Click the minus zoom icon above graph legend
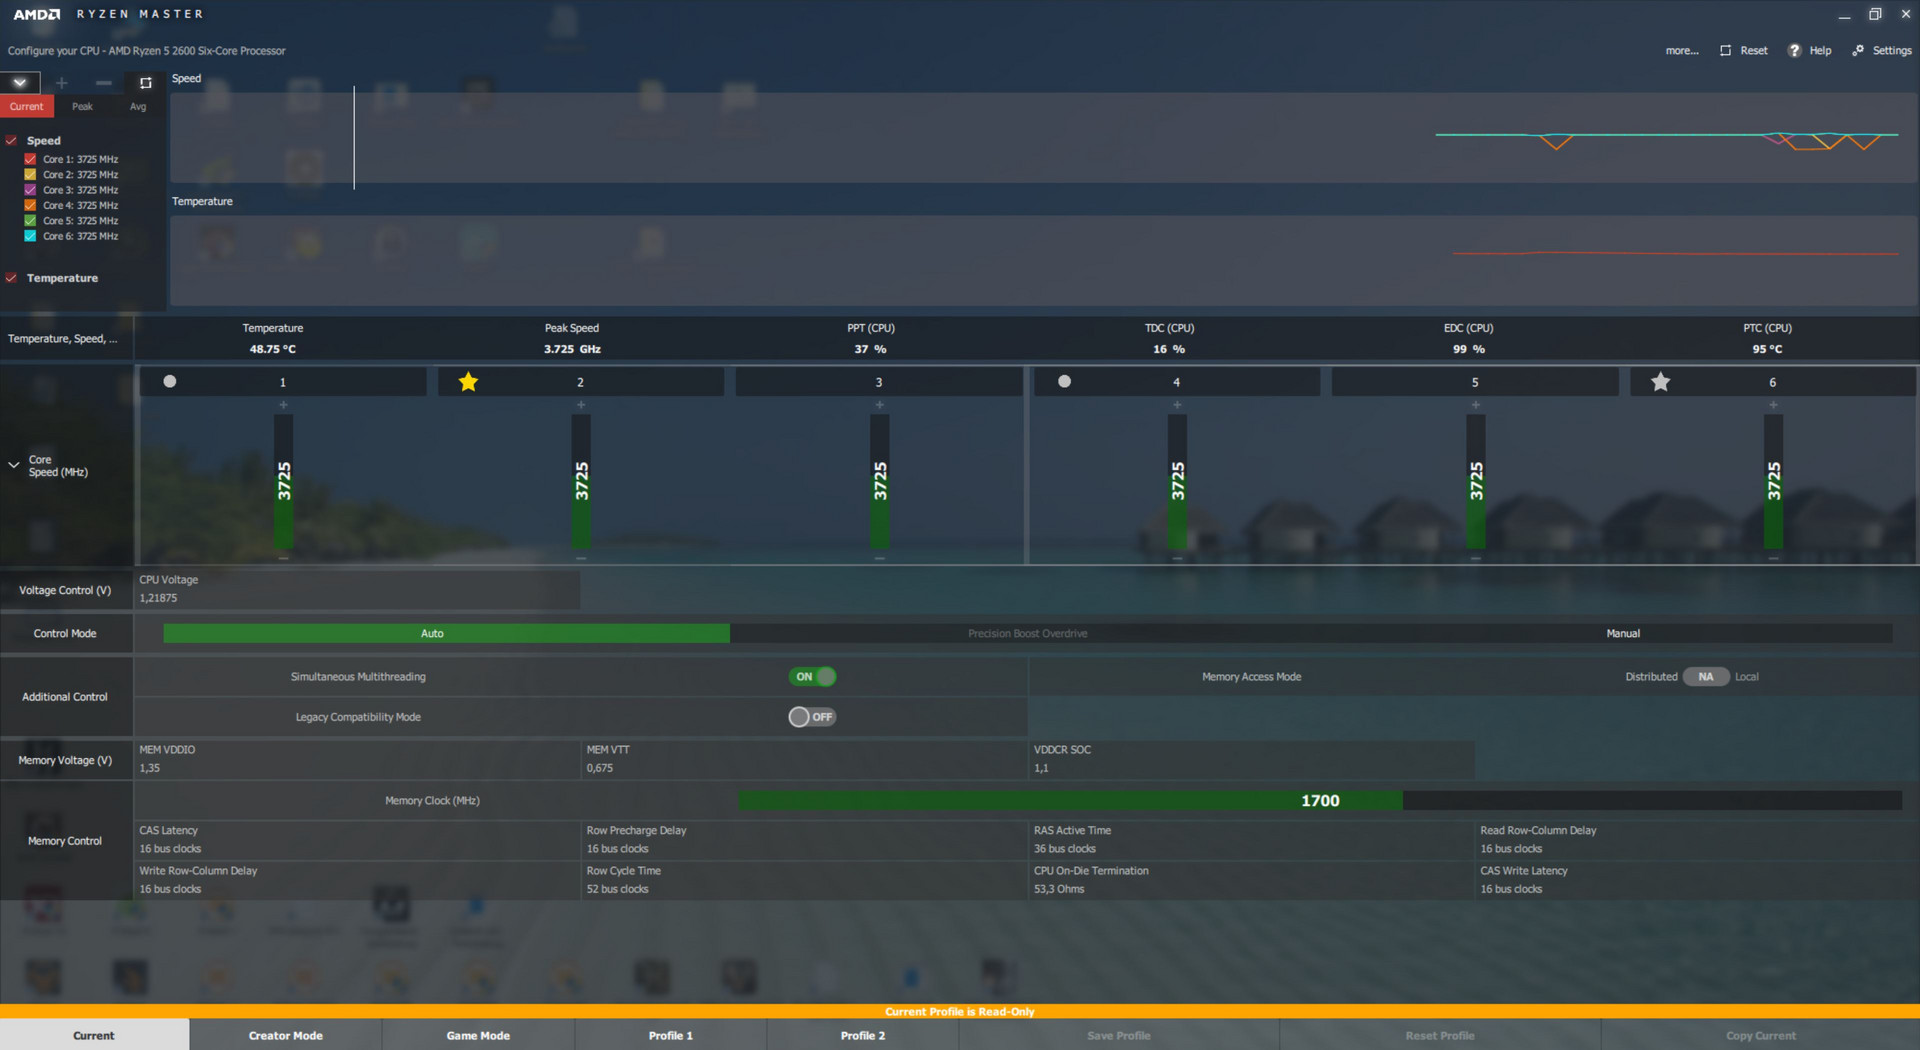This screenshot has width=1920, height=1050. tap(103, 83)
